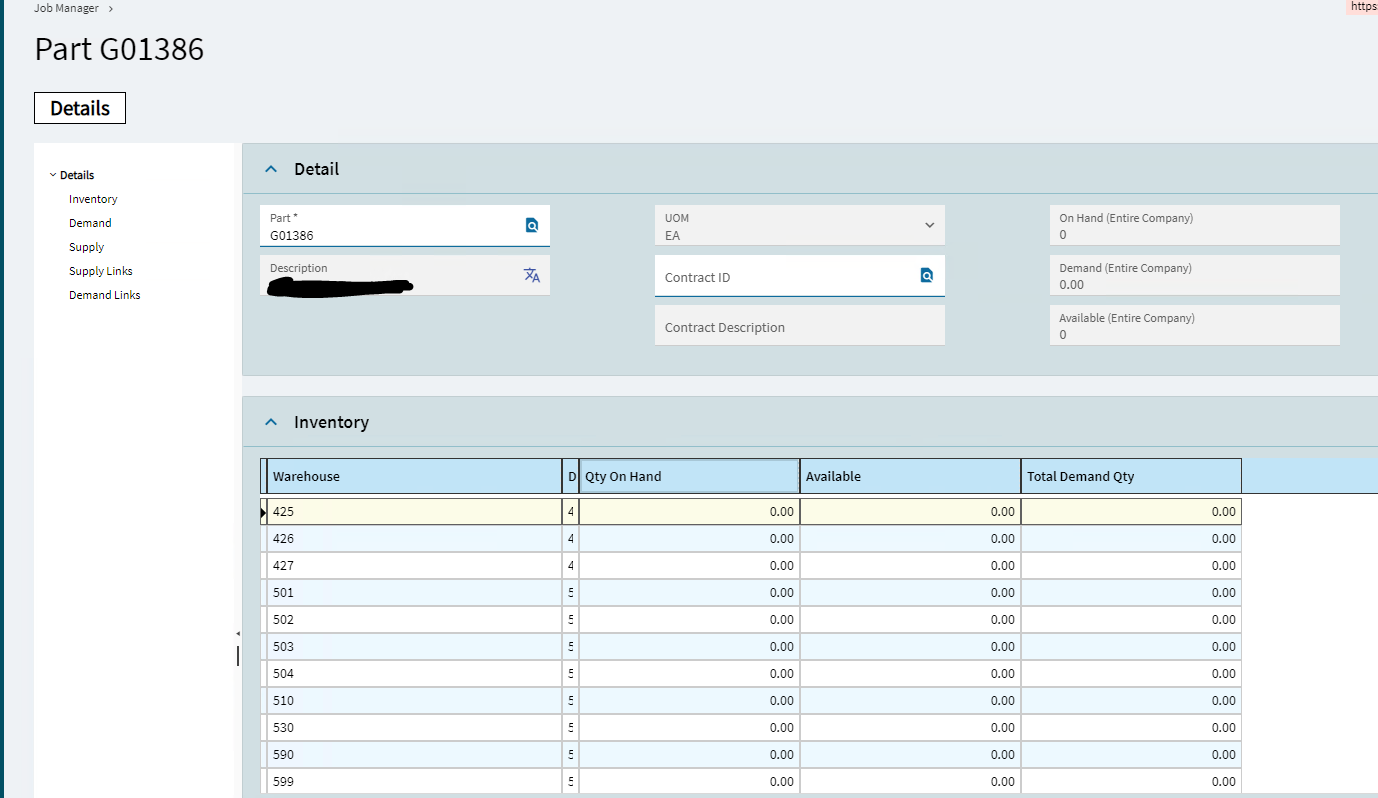Click the Qty On Hand column header
The image size is (1378, 798).
pos(688,477)
